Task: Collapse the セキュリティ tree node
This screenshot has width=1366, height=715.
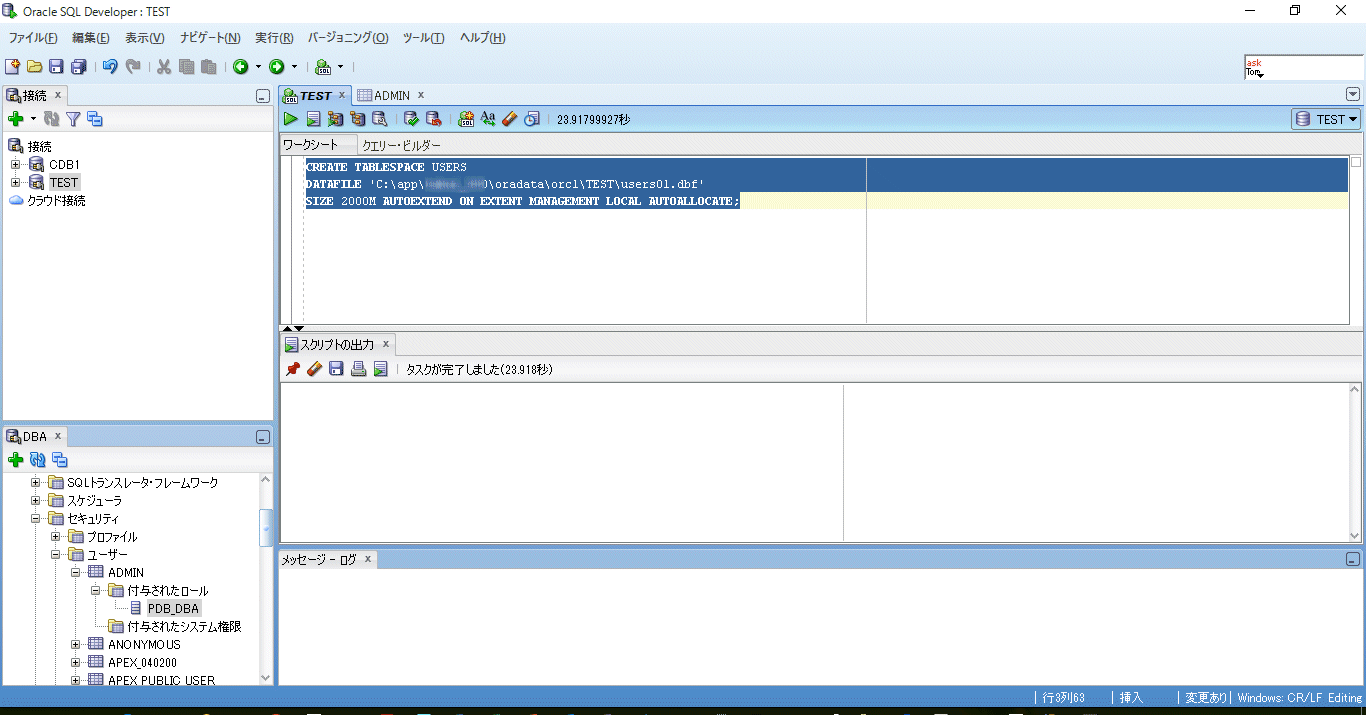Action: coord(36,518)
